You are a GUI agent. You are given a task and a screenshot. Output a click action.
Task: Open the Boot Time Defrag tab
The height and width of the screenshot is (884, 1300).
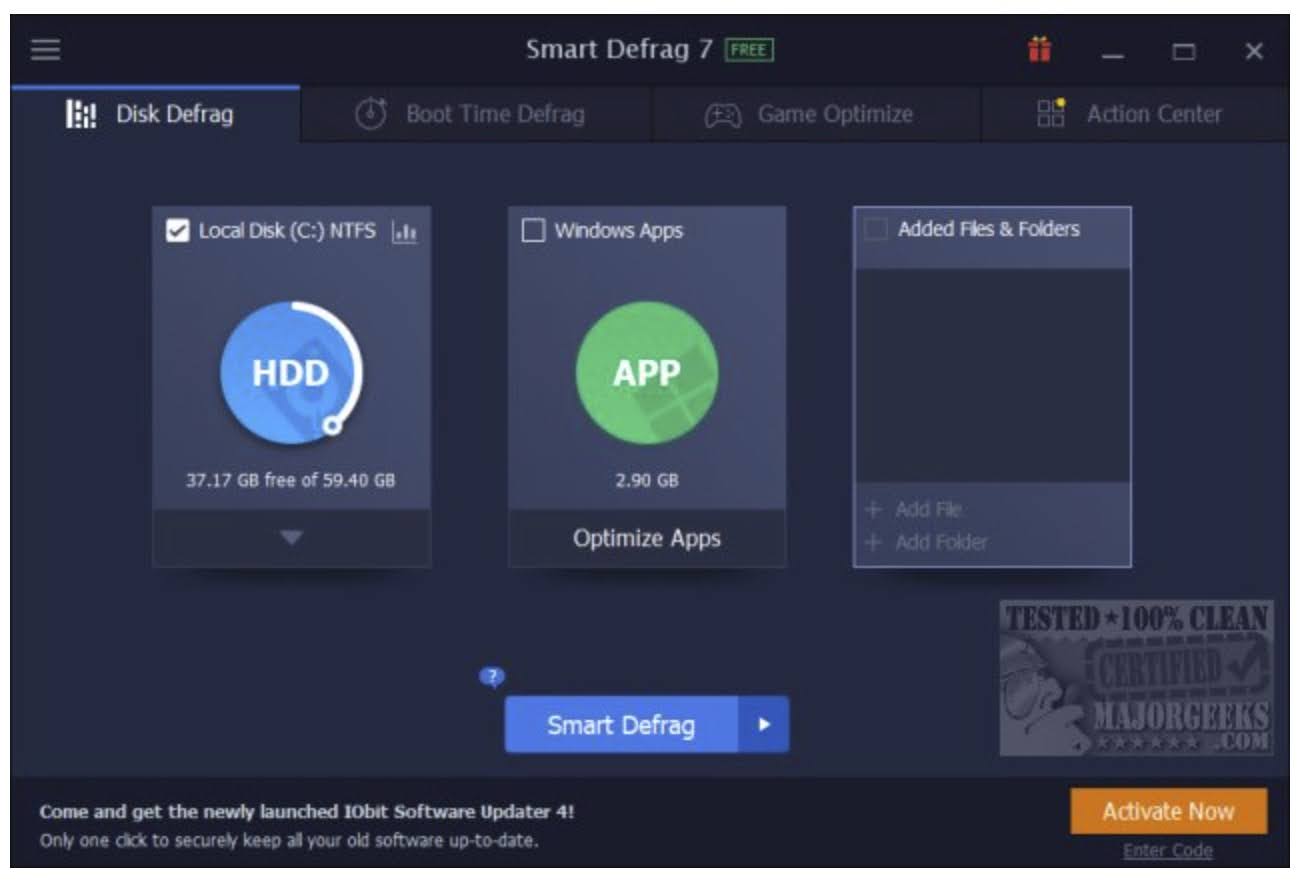(x=475, y=114)
